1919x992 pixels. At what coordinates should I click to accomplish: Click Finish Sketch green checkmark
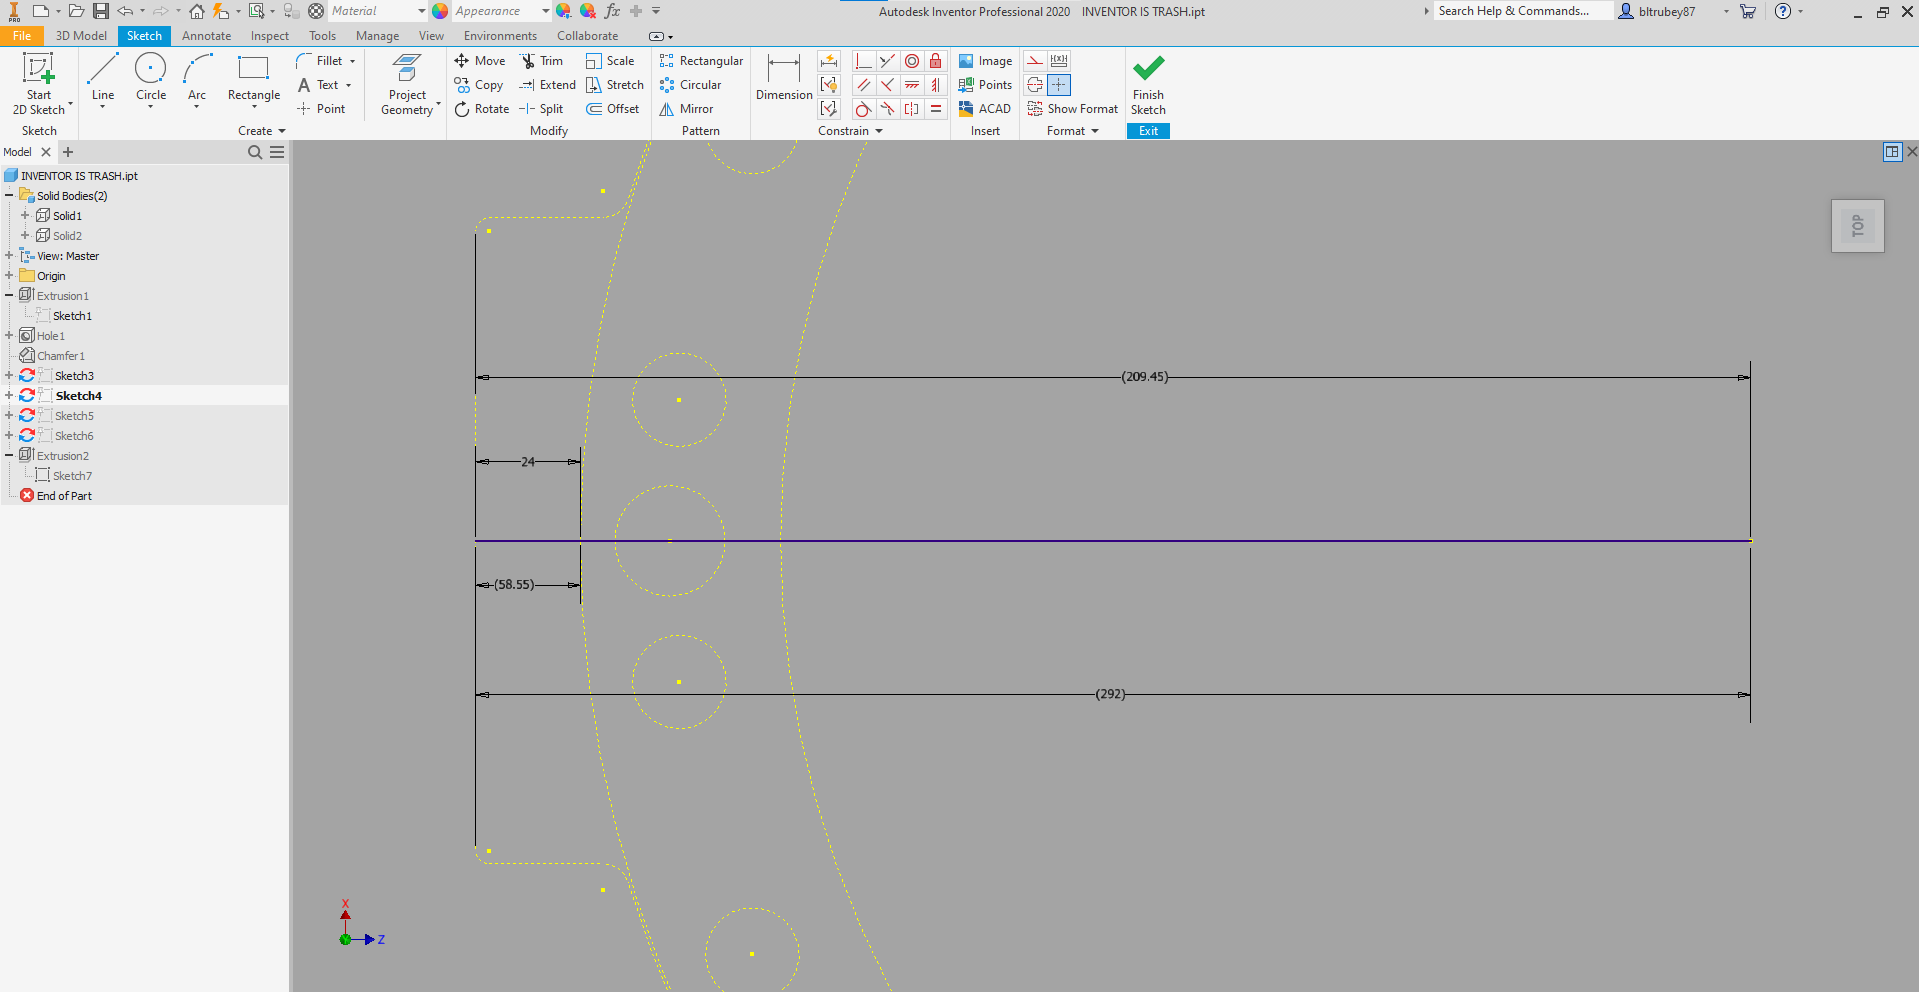coord(1147,80)
